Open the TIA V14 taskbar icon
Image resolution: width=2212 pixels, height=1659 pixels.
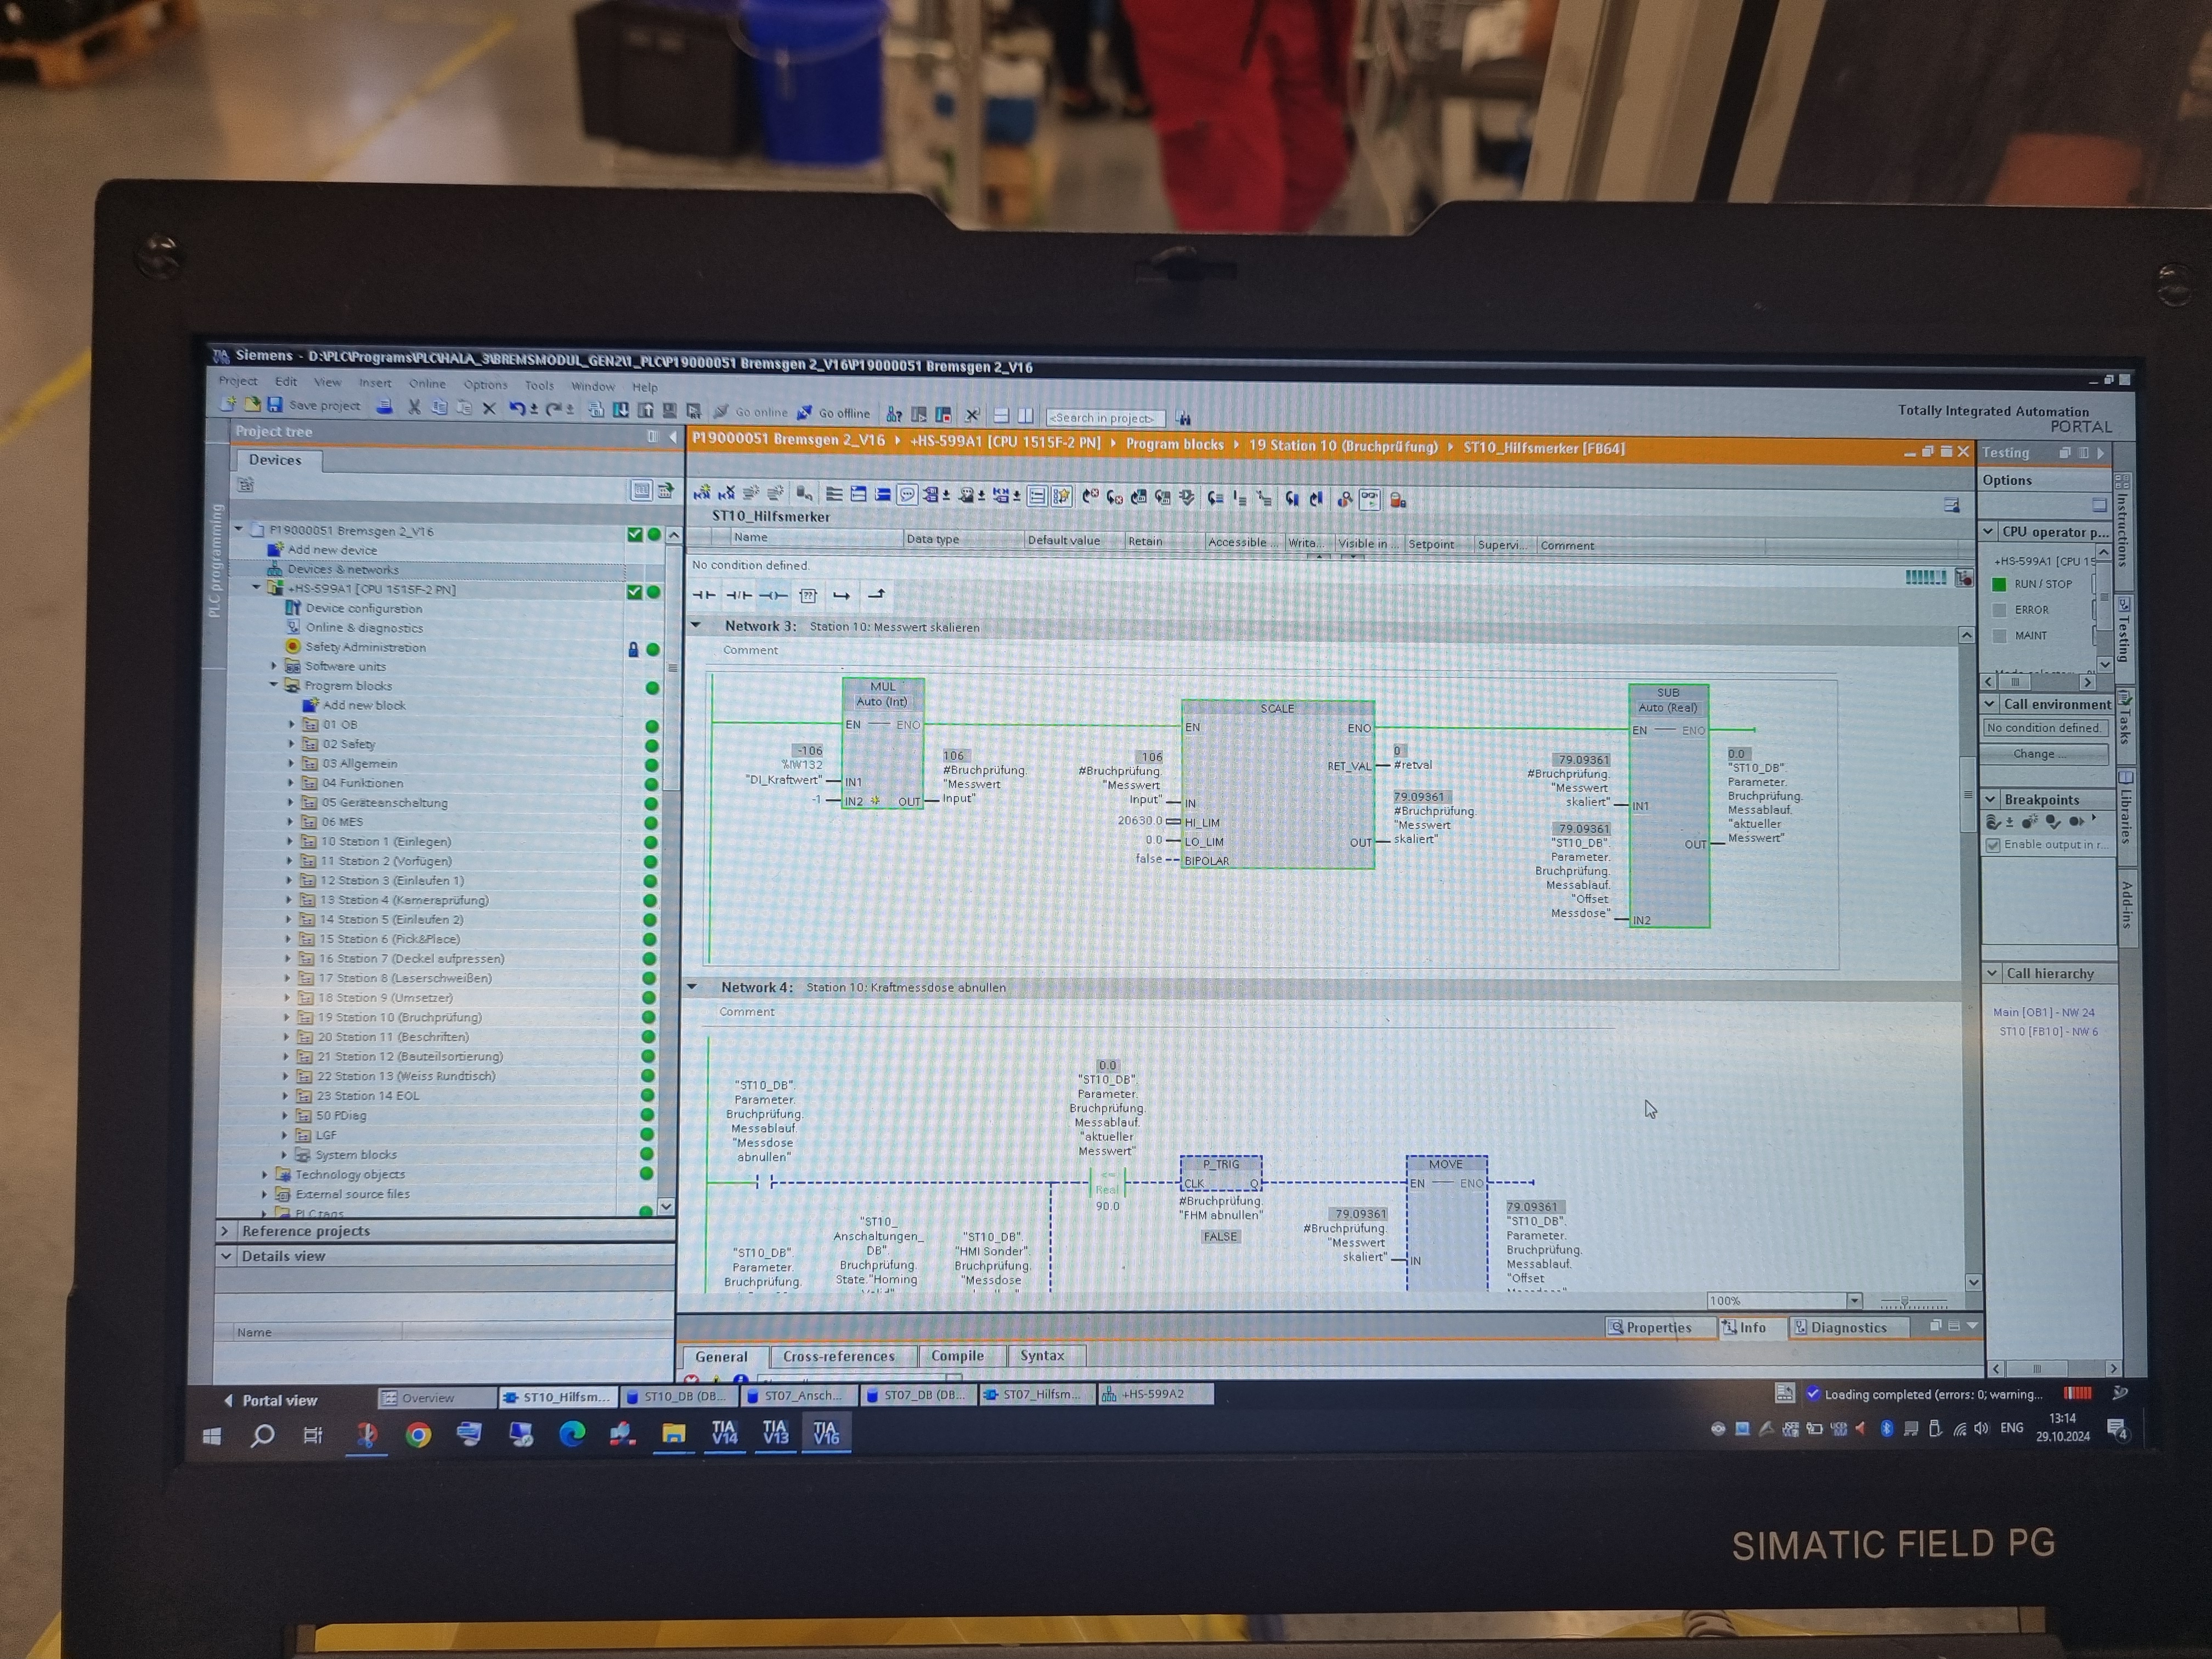pos(724,1433)
